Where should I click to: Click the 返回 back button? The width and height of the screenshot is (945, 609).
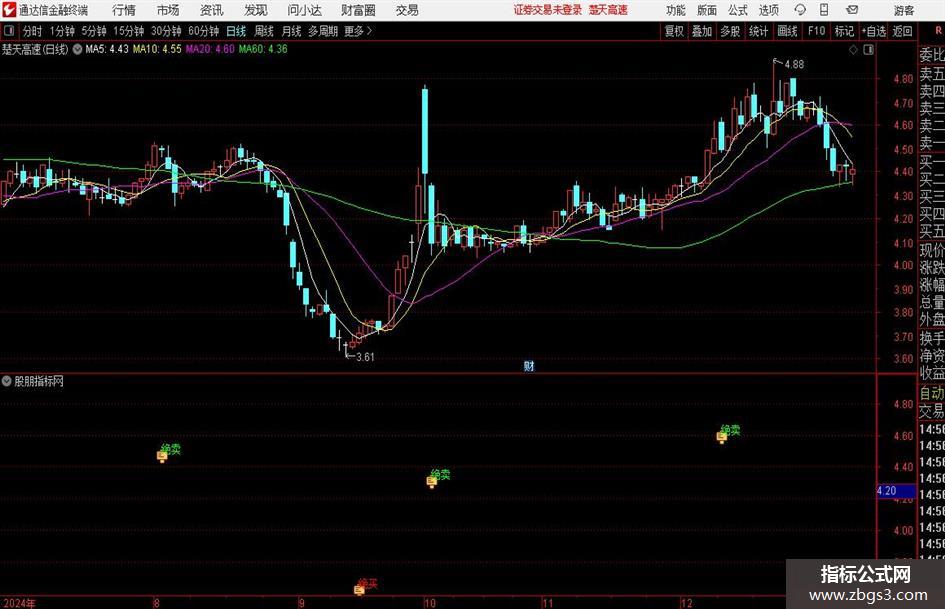pyautogui.click(x=902, y=31)
